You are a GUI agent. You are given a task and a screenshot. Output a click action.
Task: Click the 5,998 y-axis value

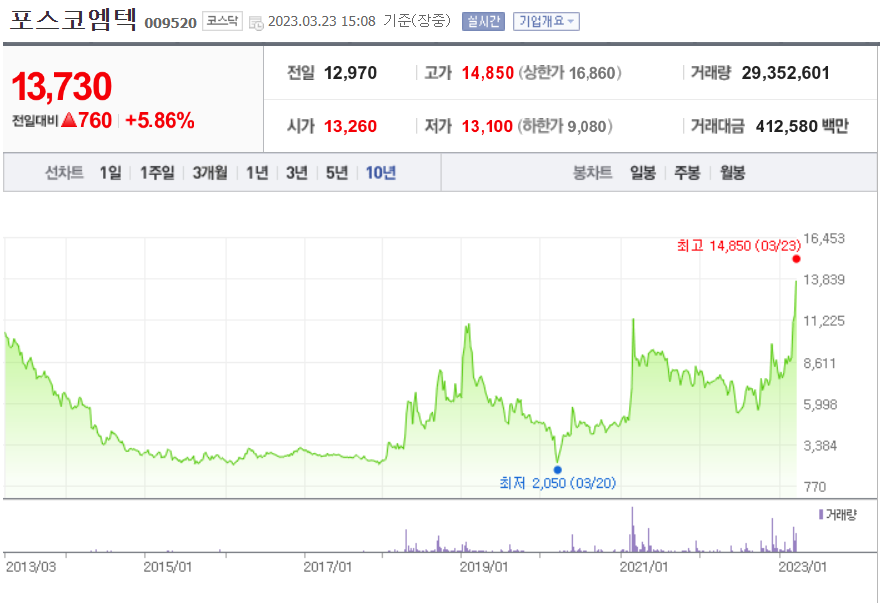820,405
